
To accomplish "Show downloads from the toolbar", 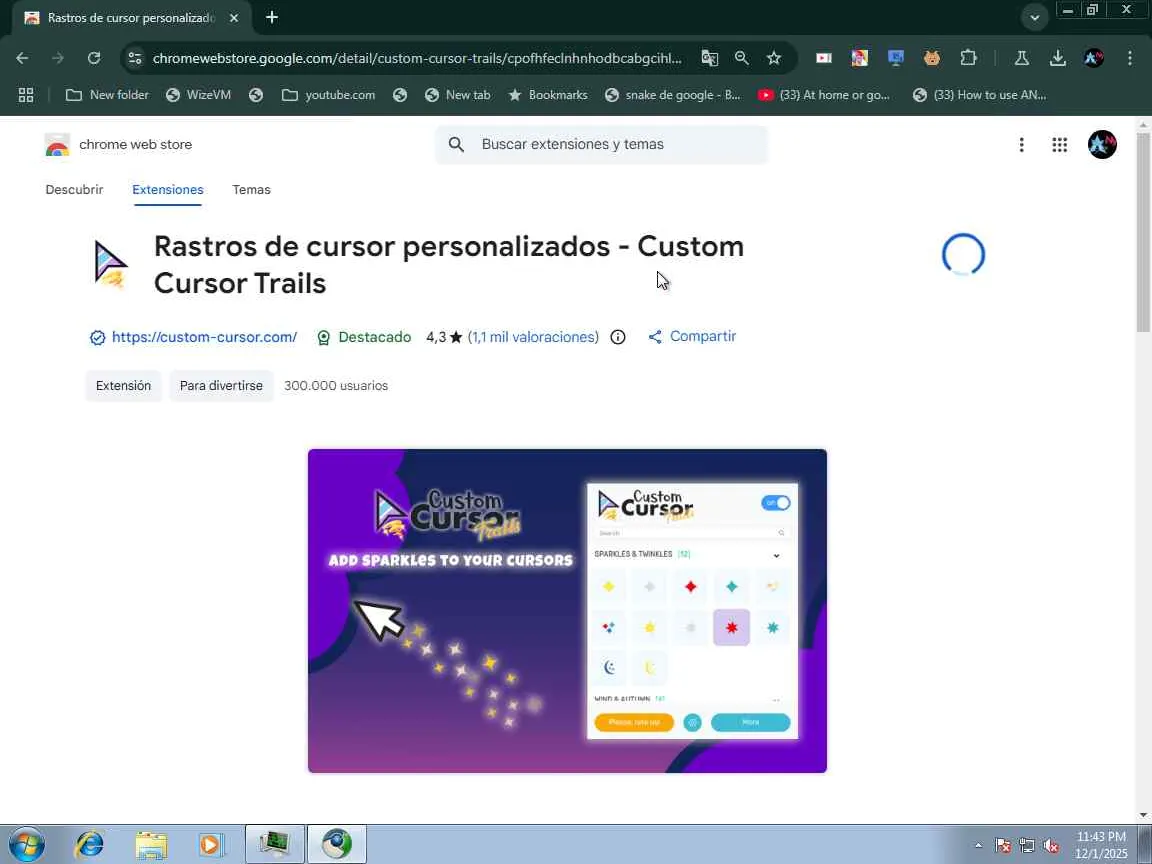I will pos(1057,58).
